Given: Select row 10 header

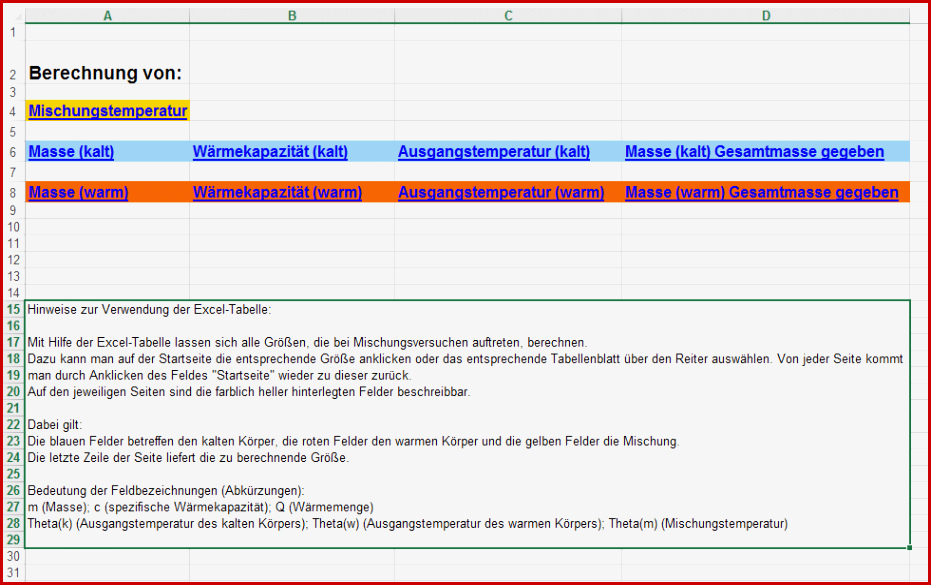Looking at the screenshot, I should [13, 227].
